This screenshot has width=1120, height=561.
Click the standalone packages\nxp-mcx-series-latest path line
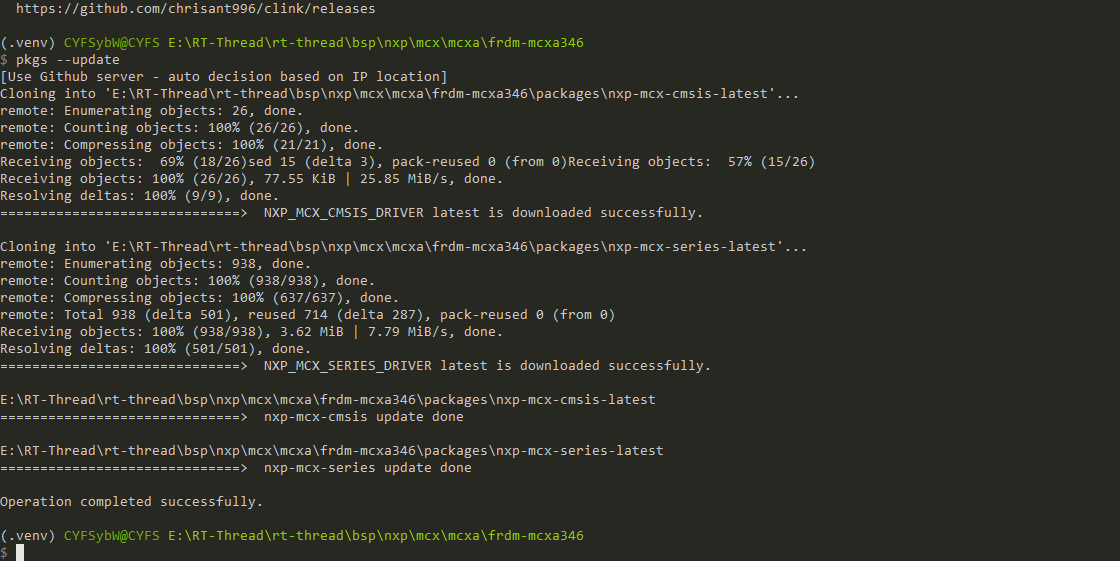coord(332,450)
